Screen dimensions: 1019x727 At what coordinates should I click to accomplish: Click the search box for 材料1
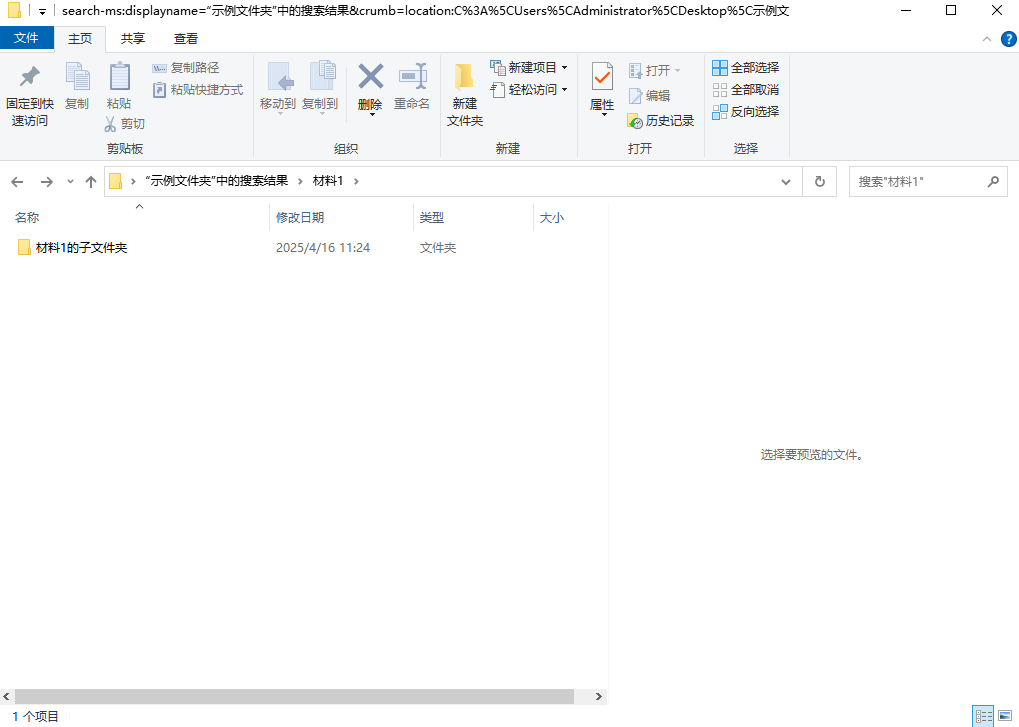coord(918,181)
